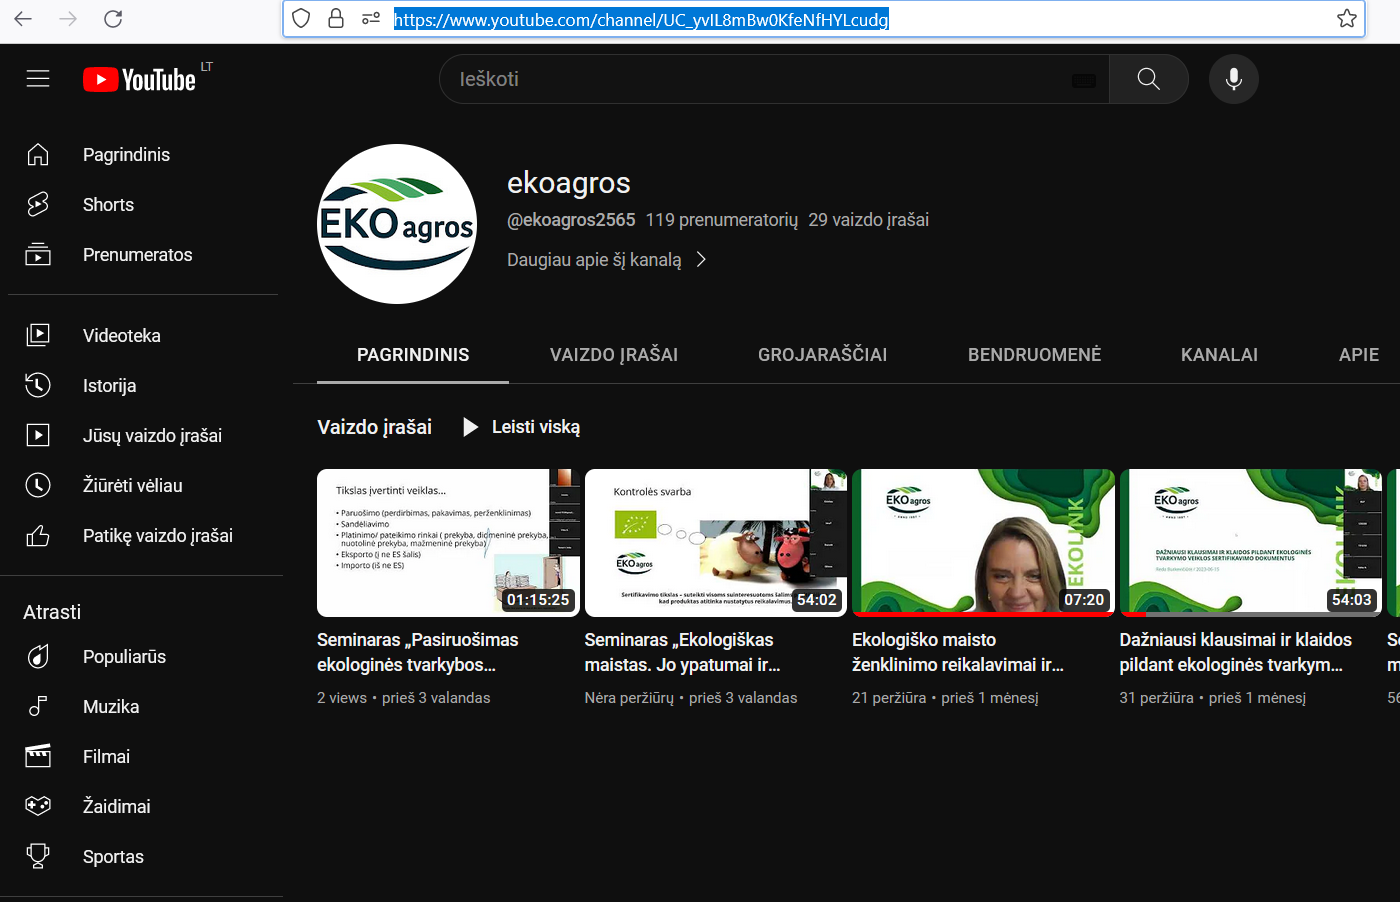Click the Filmai clapperboard icon
The width and height of the screenshot is (1400, 902).
click(x=38, y=756)
